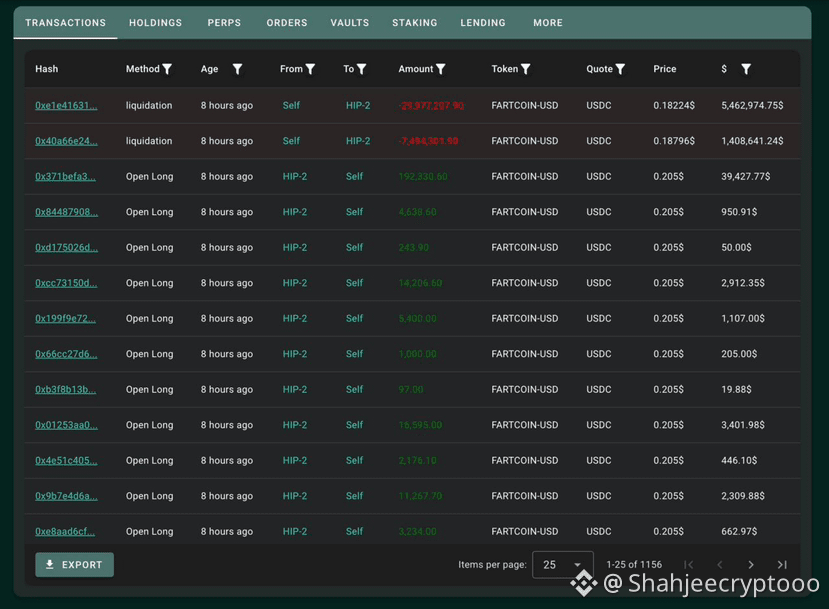Click HIP-2 in the 0x40a66e24 row

click(x=358, y=141)
